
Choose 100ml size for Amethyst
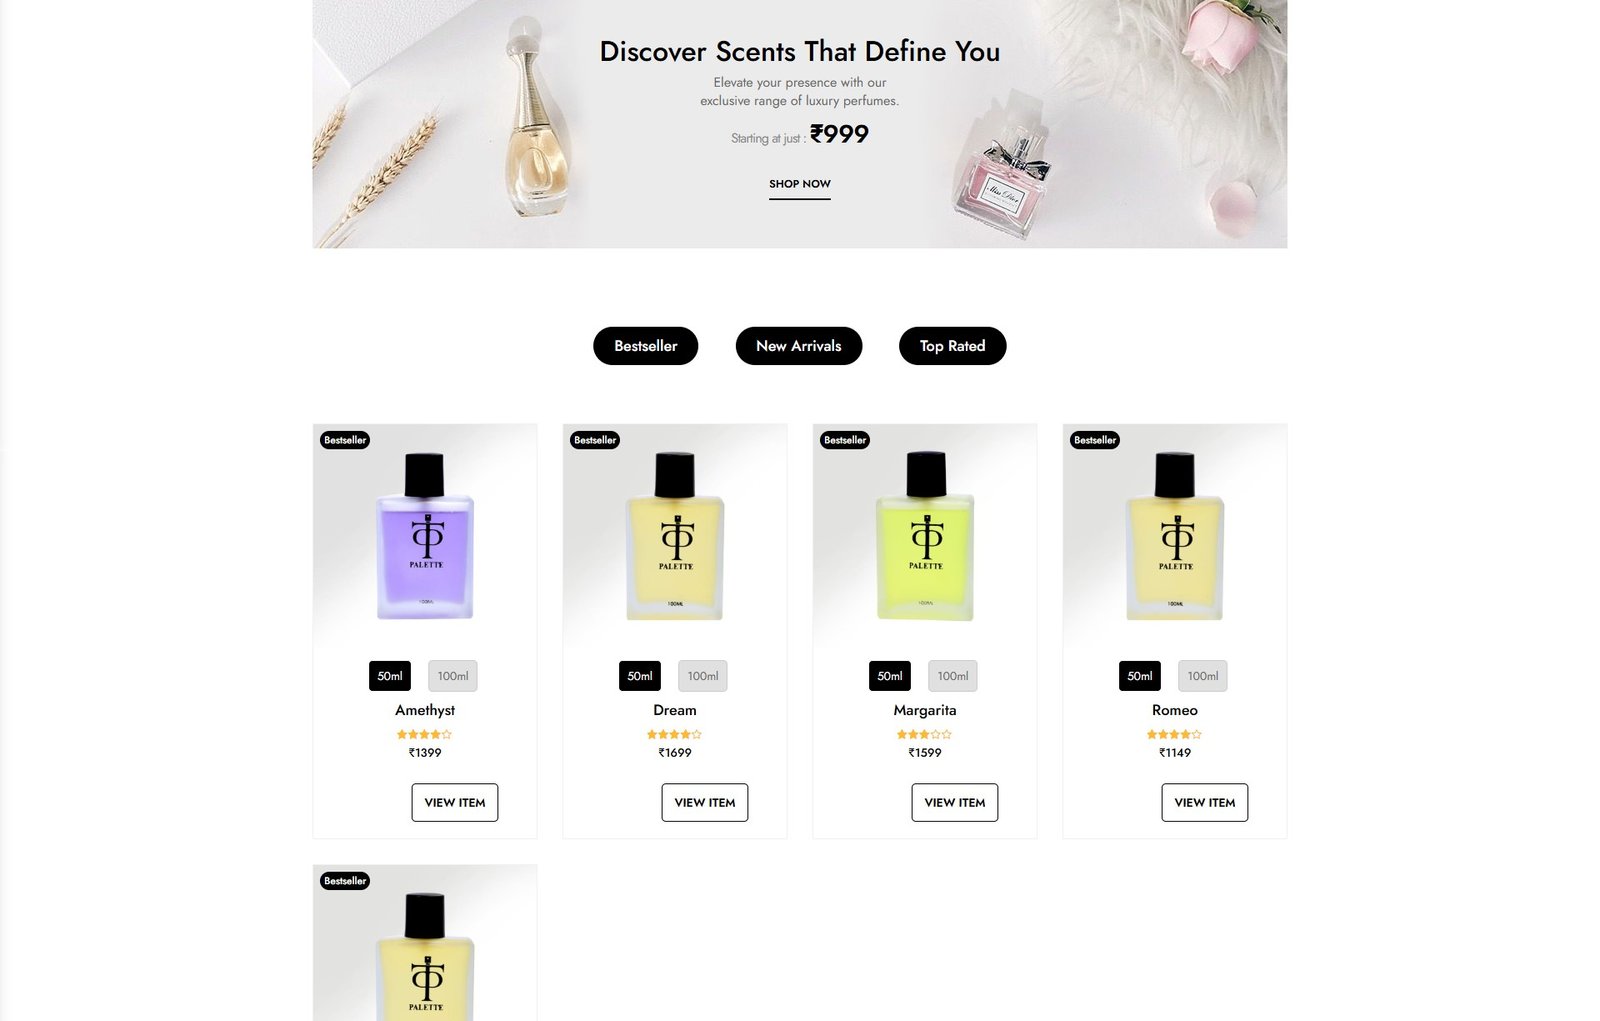click(x=453, y=676)
